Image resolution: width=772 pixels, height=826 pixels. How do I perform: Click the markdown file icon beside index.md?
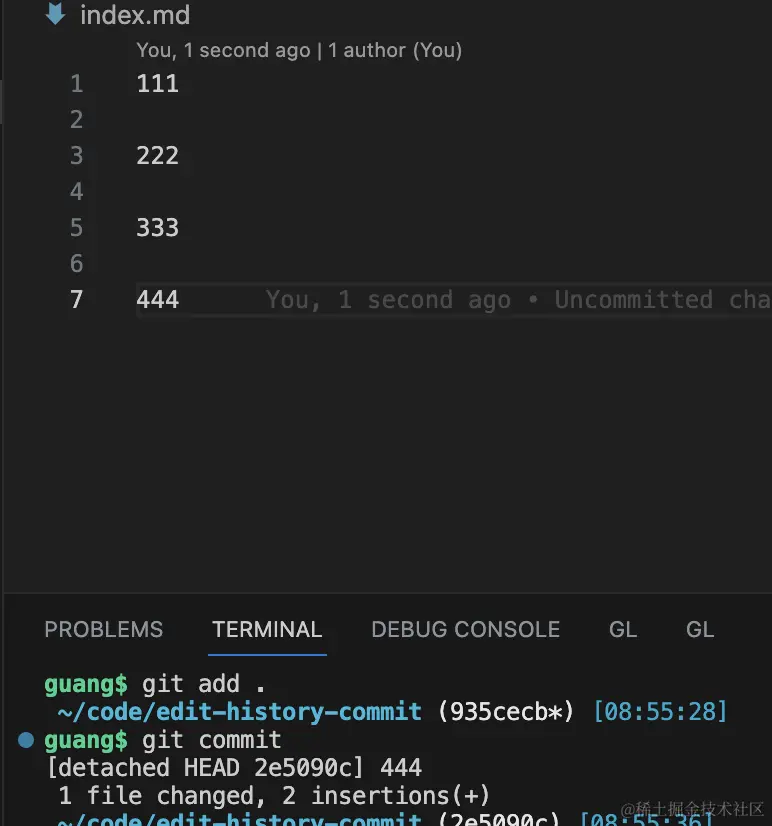[x=55, y=14]
